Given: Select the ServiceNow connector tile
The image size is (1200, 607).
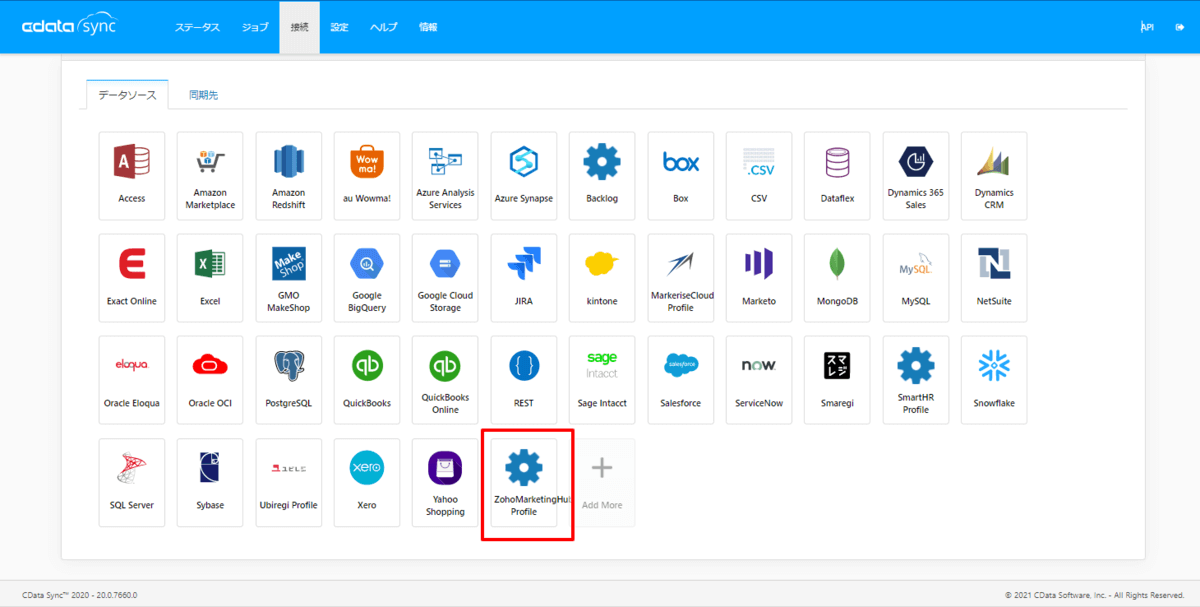Looking at the screenshot, I should (x=759, y=380).
